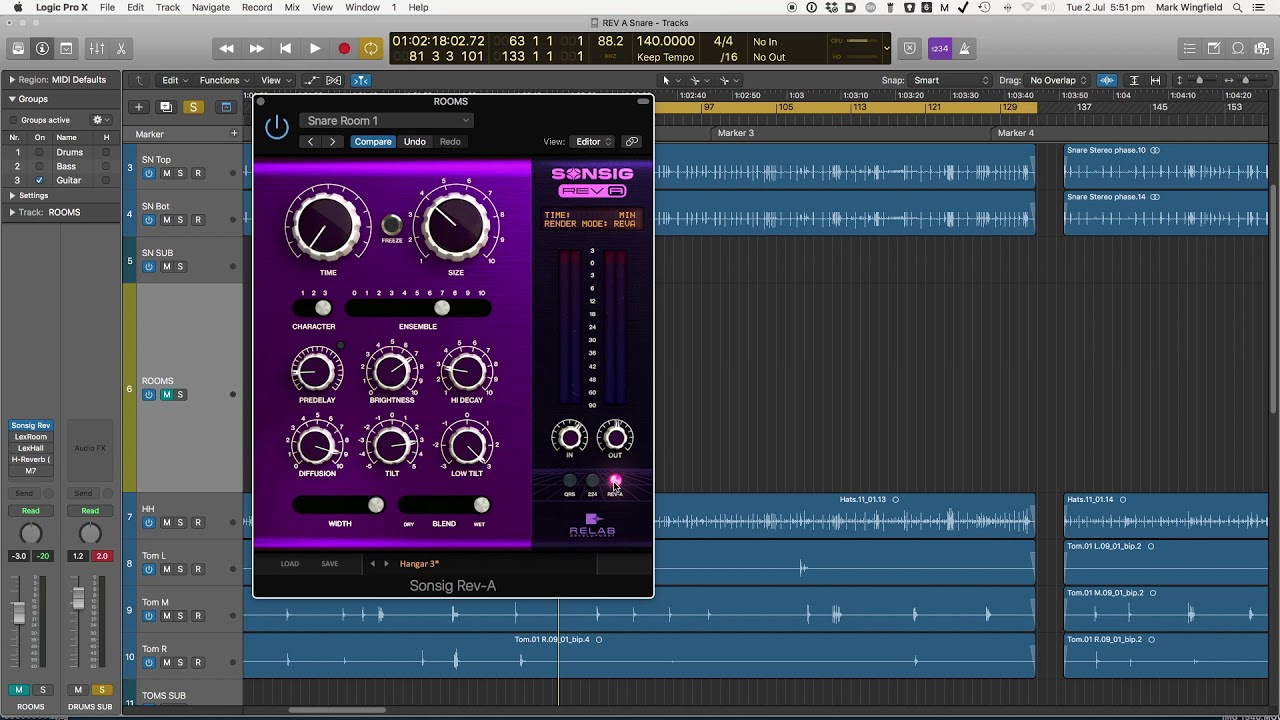
Task: Open the Loop Browser
Action: (x=1238, y=48)
